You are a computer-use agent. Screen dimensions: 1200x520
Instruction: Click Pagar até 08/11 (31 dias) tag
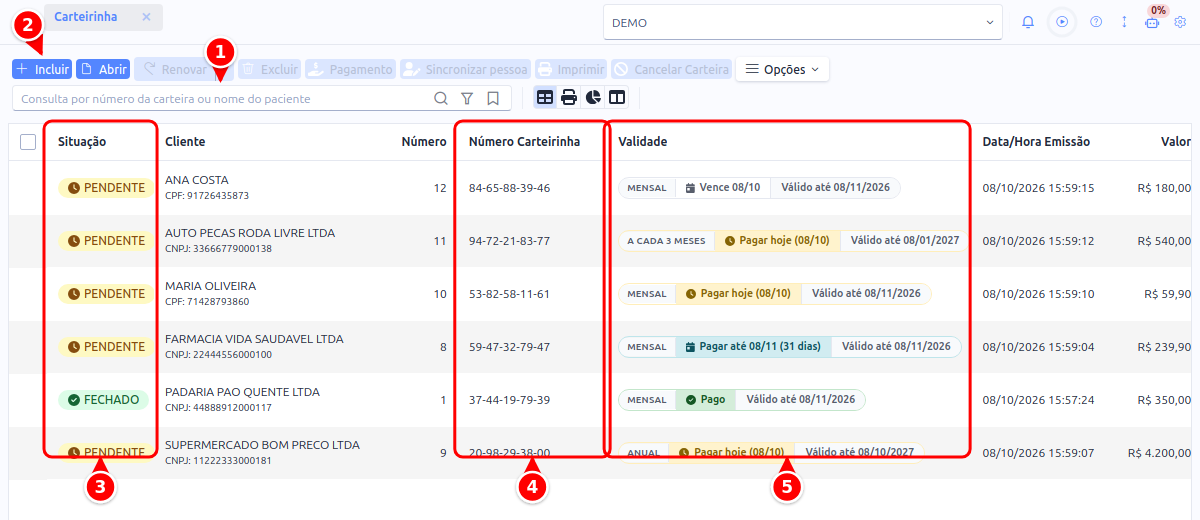[754, 347]
